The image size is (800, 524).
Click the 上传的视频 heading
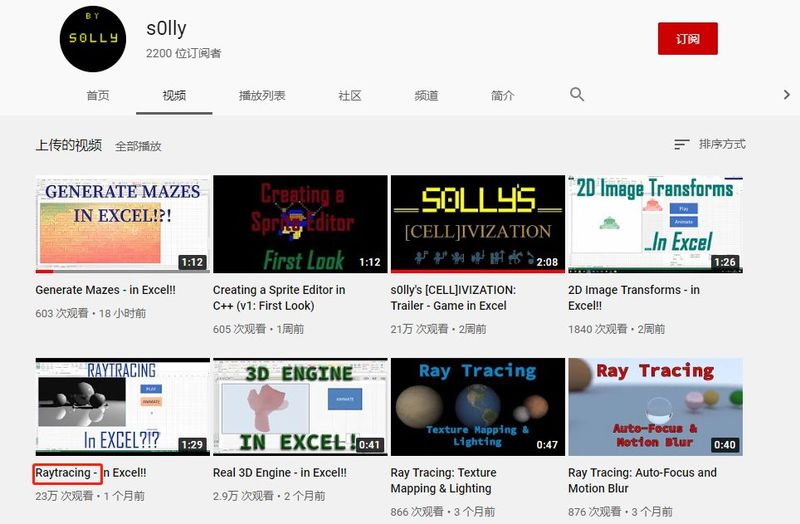[x=69, y=145]
